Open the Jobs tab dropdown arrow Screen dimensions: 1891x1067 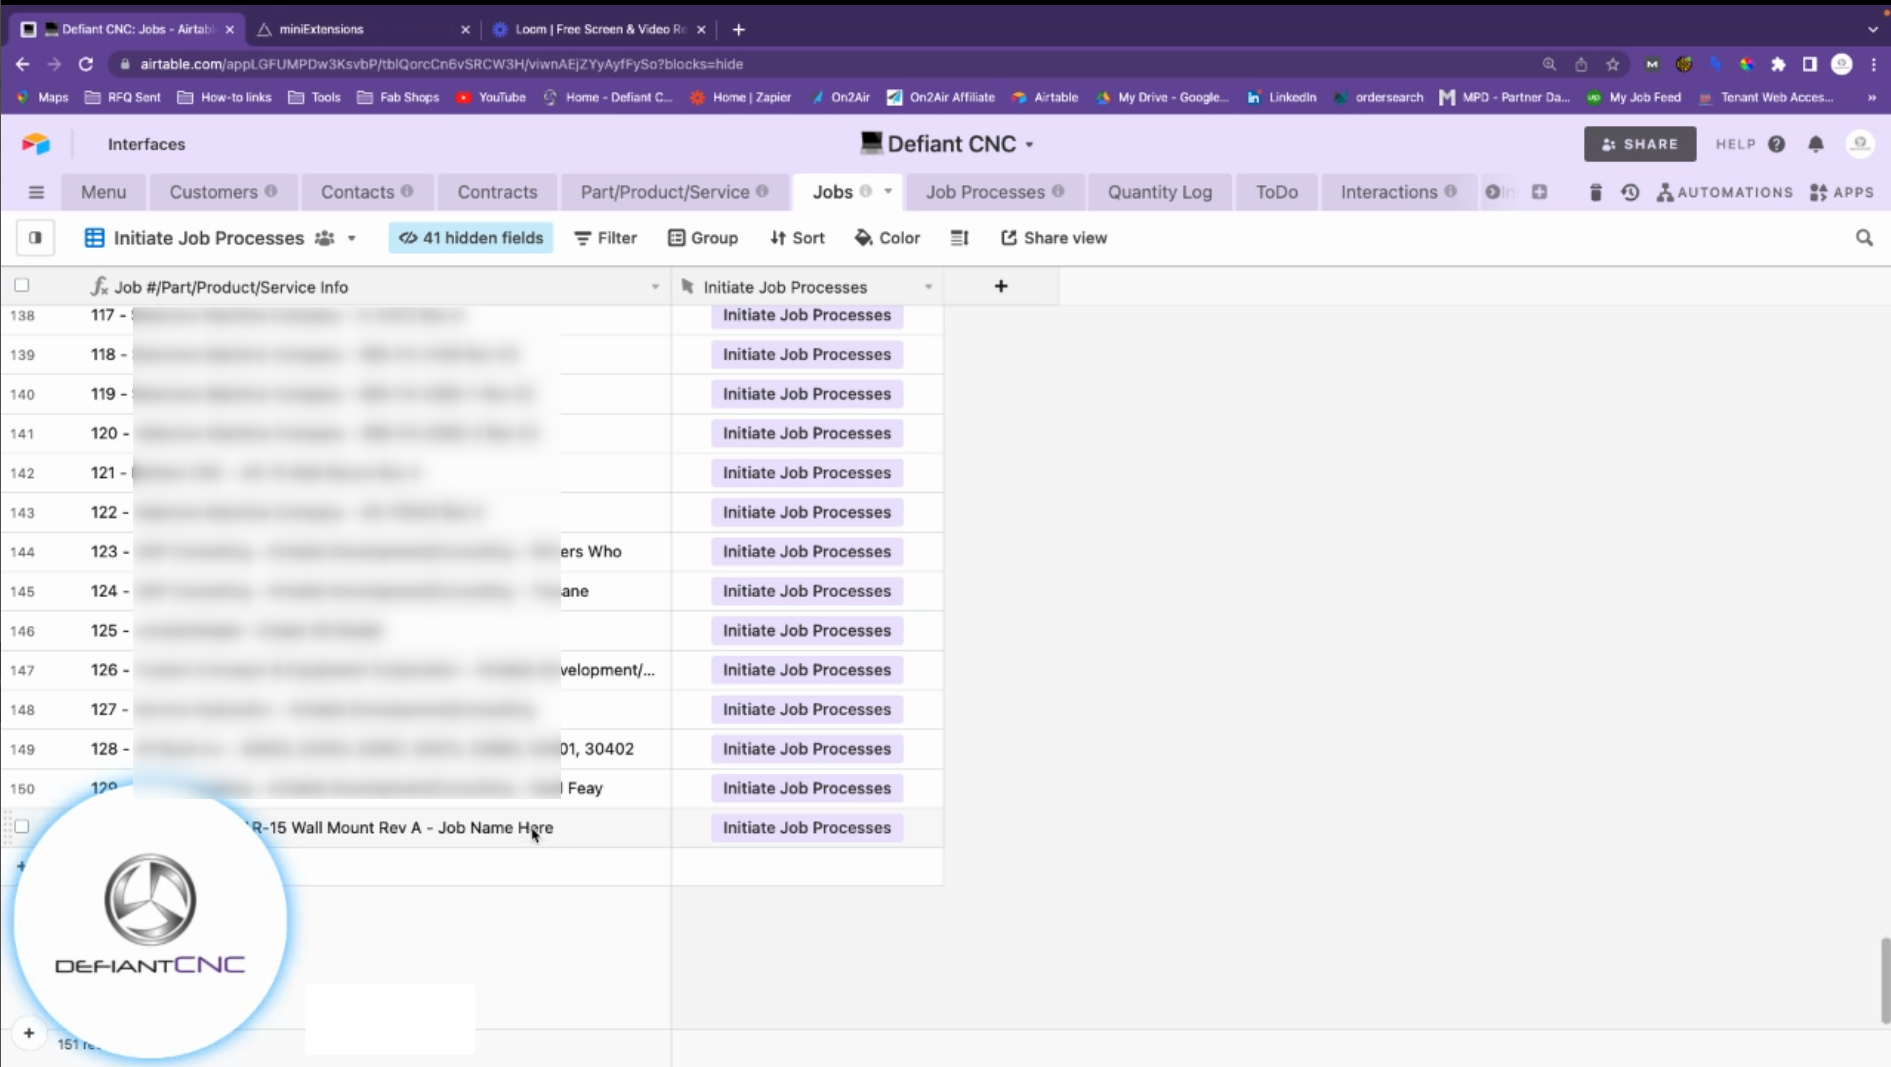coord(888,191)
